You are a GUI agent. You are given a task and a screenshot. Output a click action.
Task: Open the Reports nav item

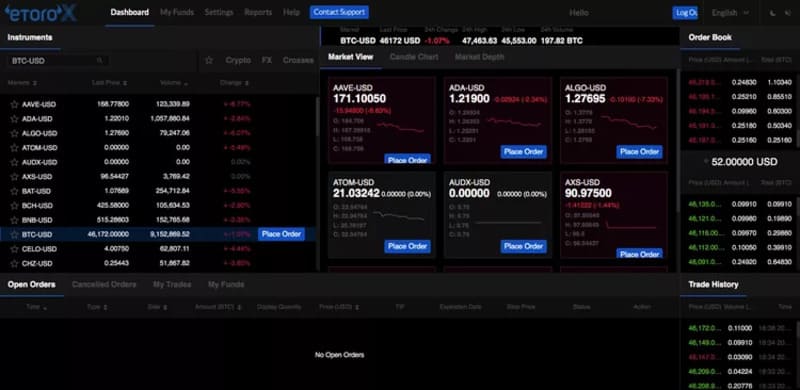click(x=258, y=13)
